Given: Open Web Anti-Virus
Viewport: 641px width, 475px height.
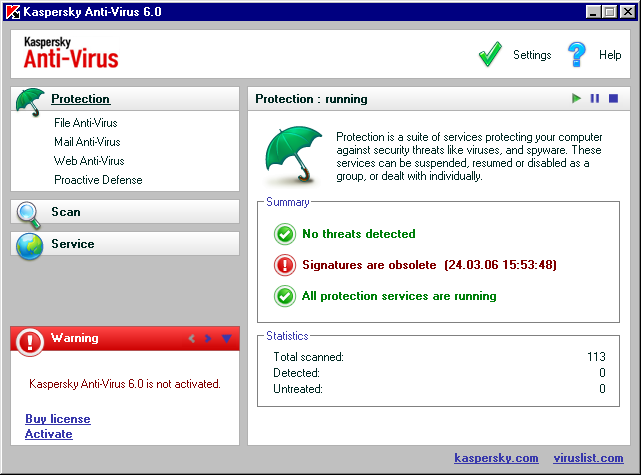Looking at the screenshot, I should click(x=89, y=161).
